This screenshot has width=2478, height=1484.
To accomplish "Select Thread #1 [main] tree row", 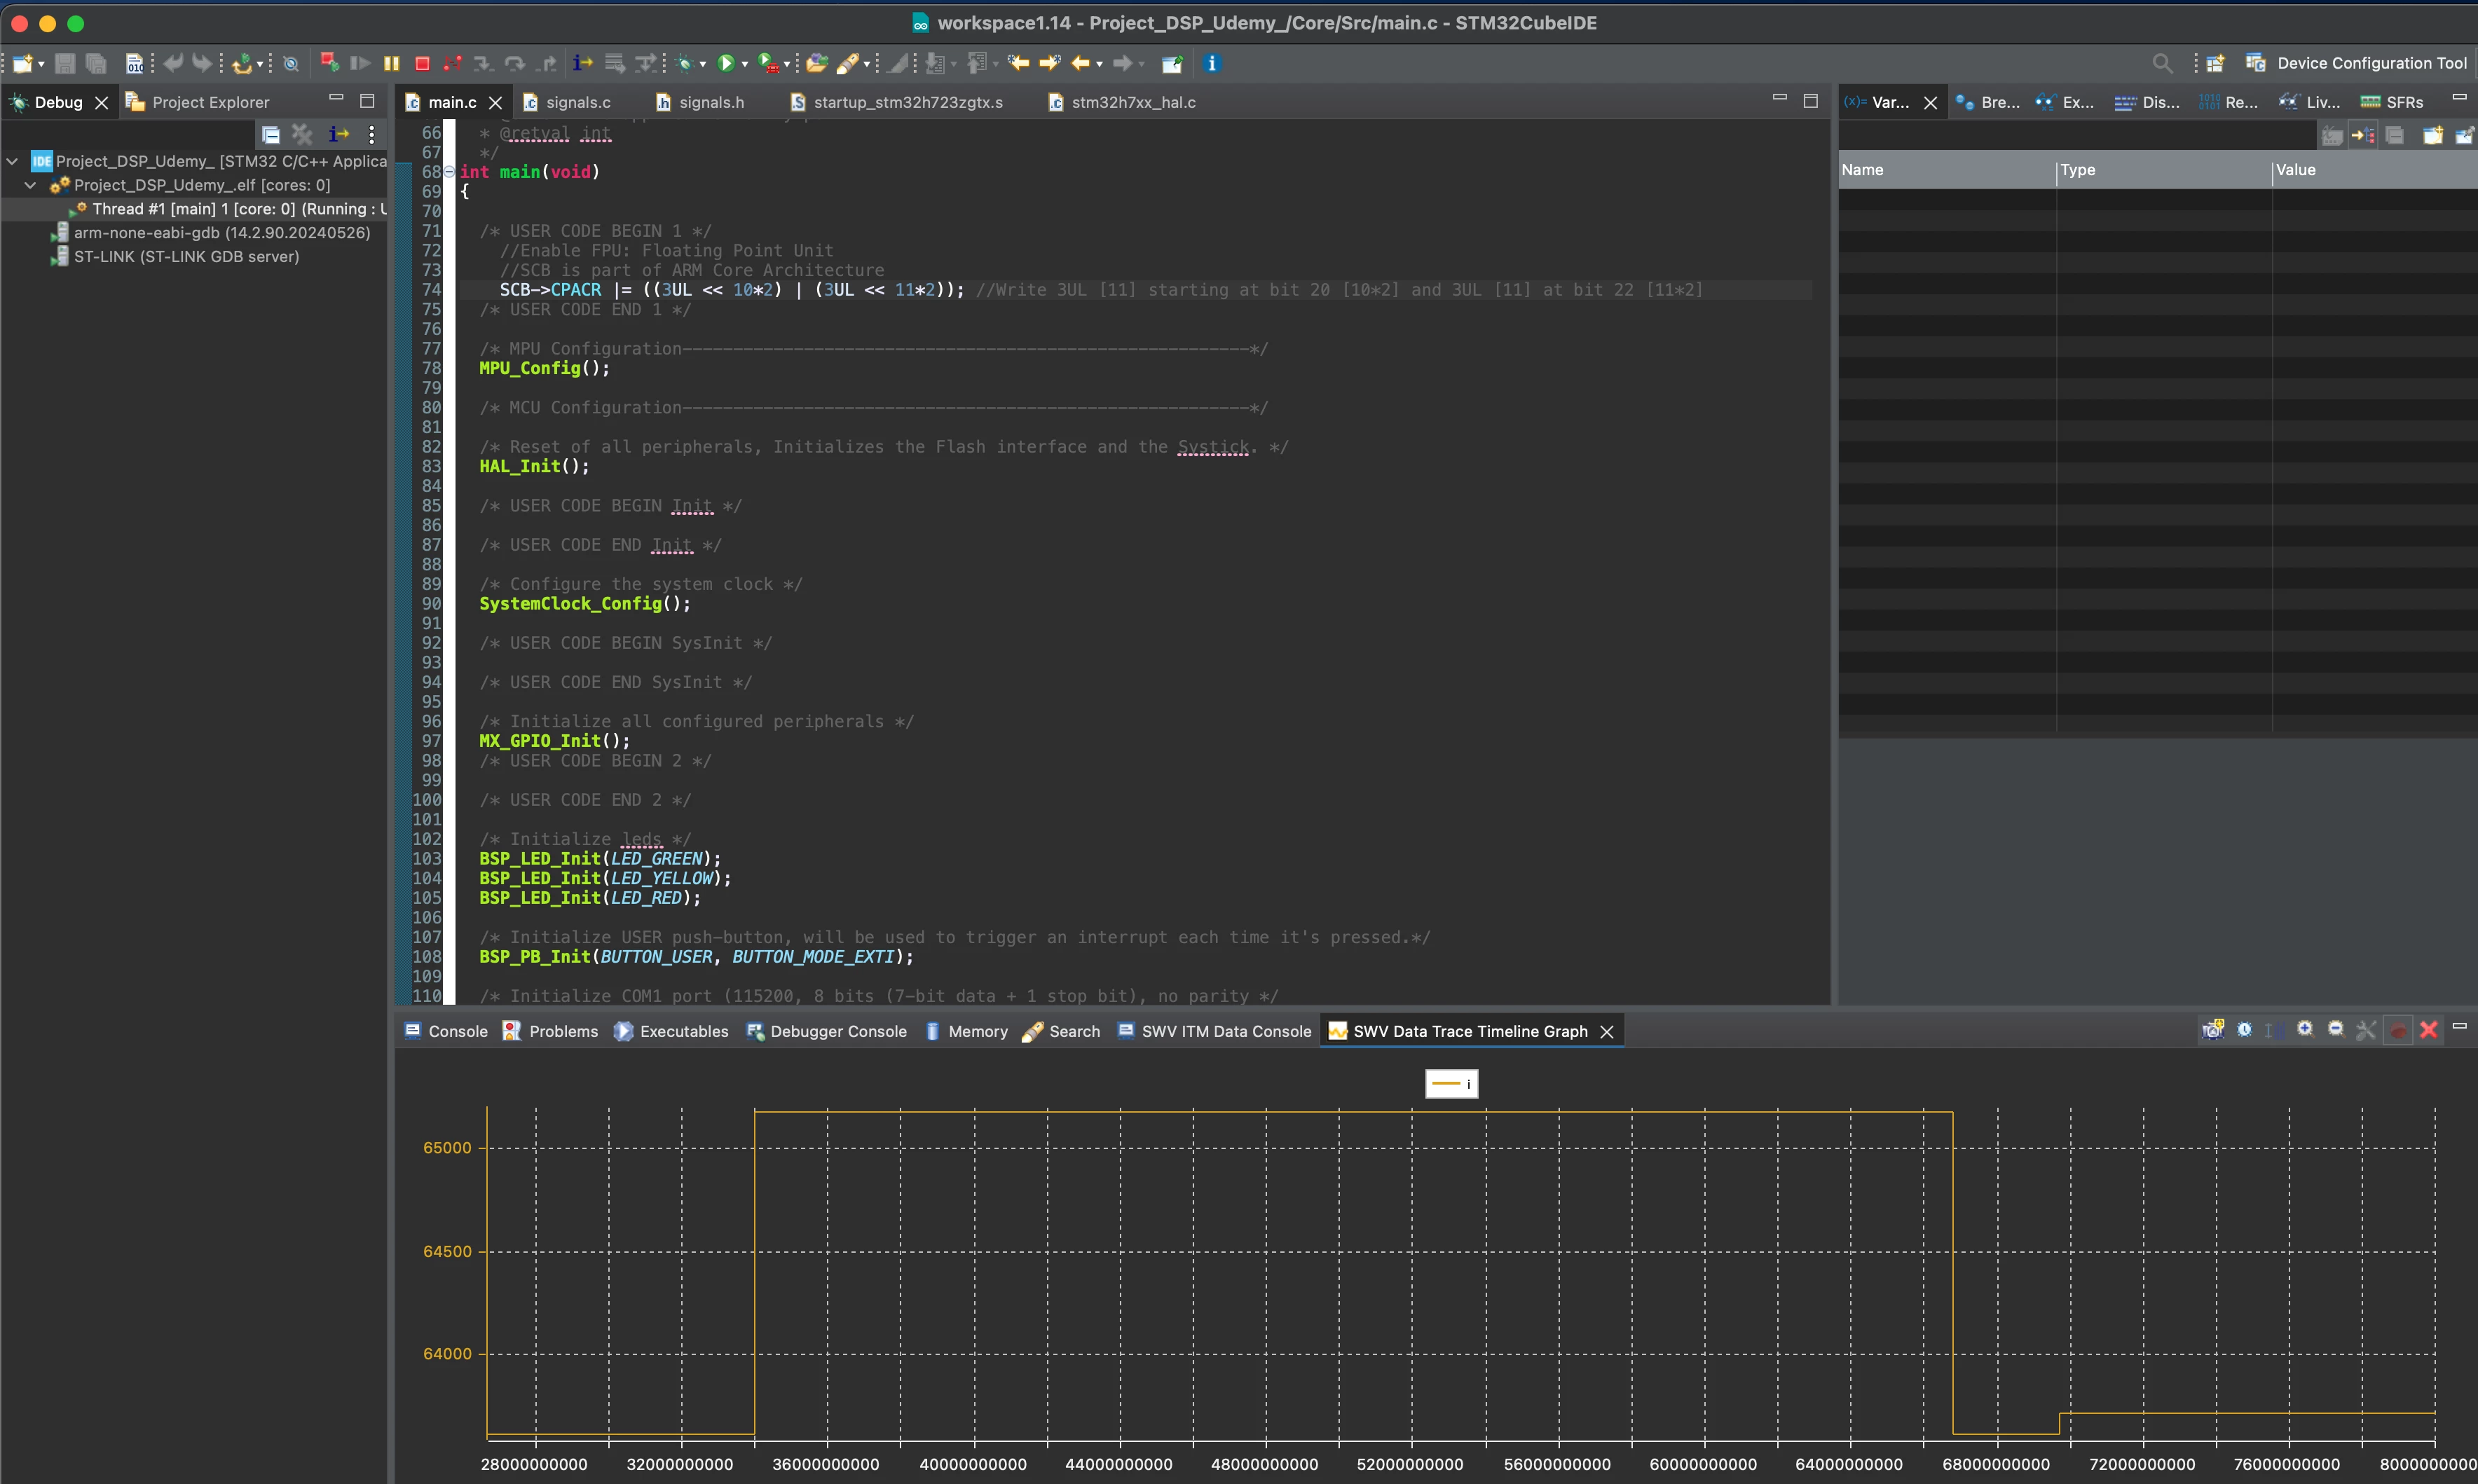I will [195, 209].
